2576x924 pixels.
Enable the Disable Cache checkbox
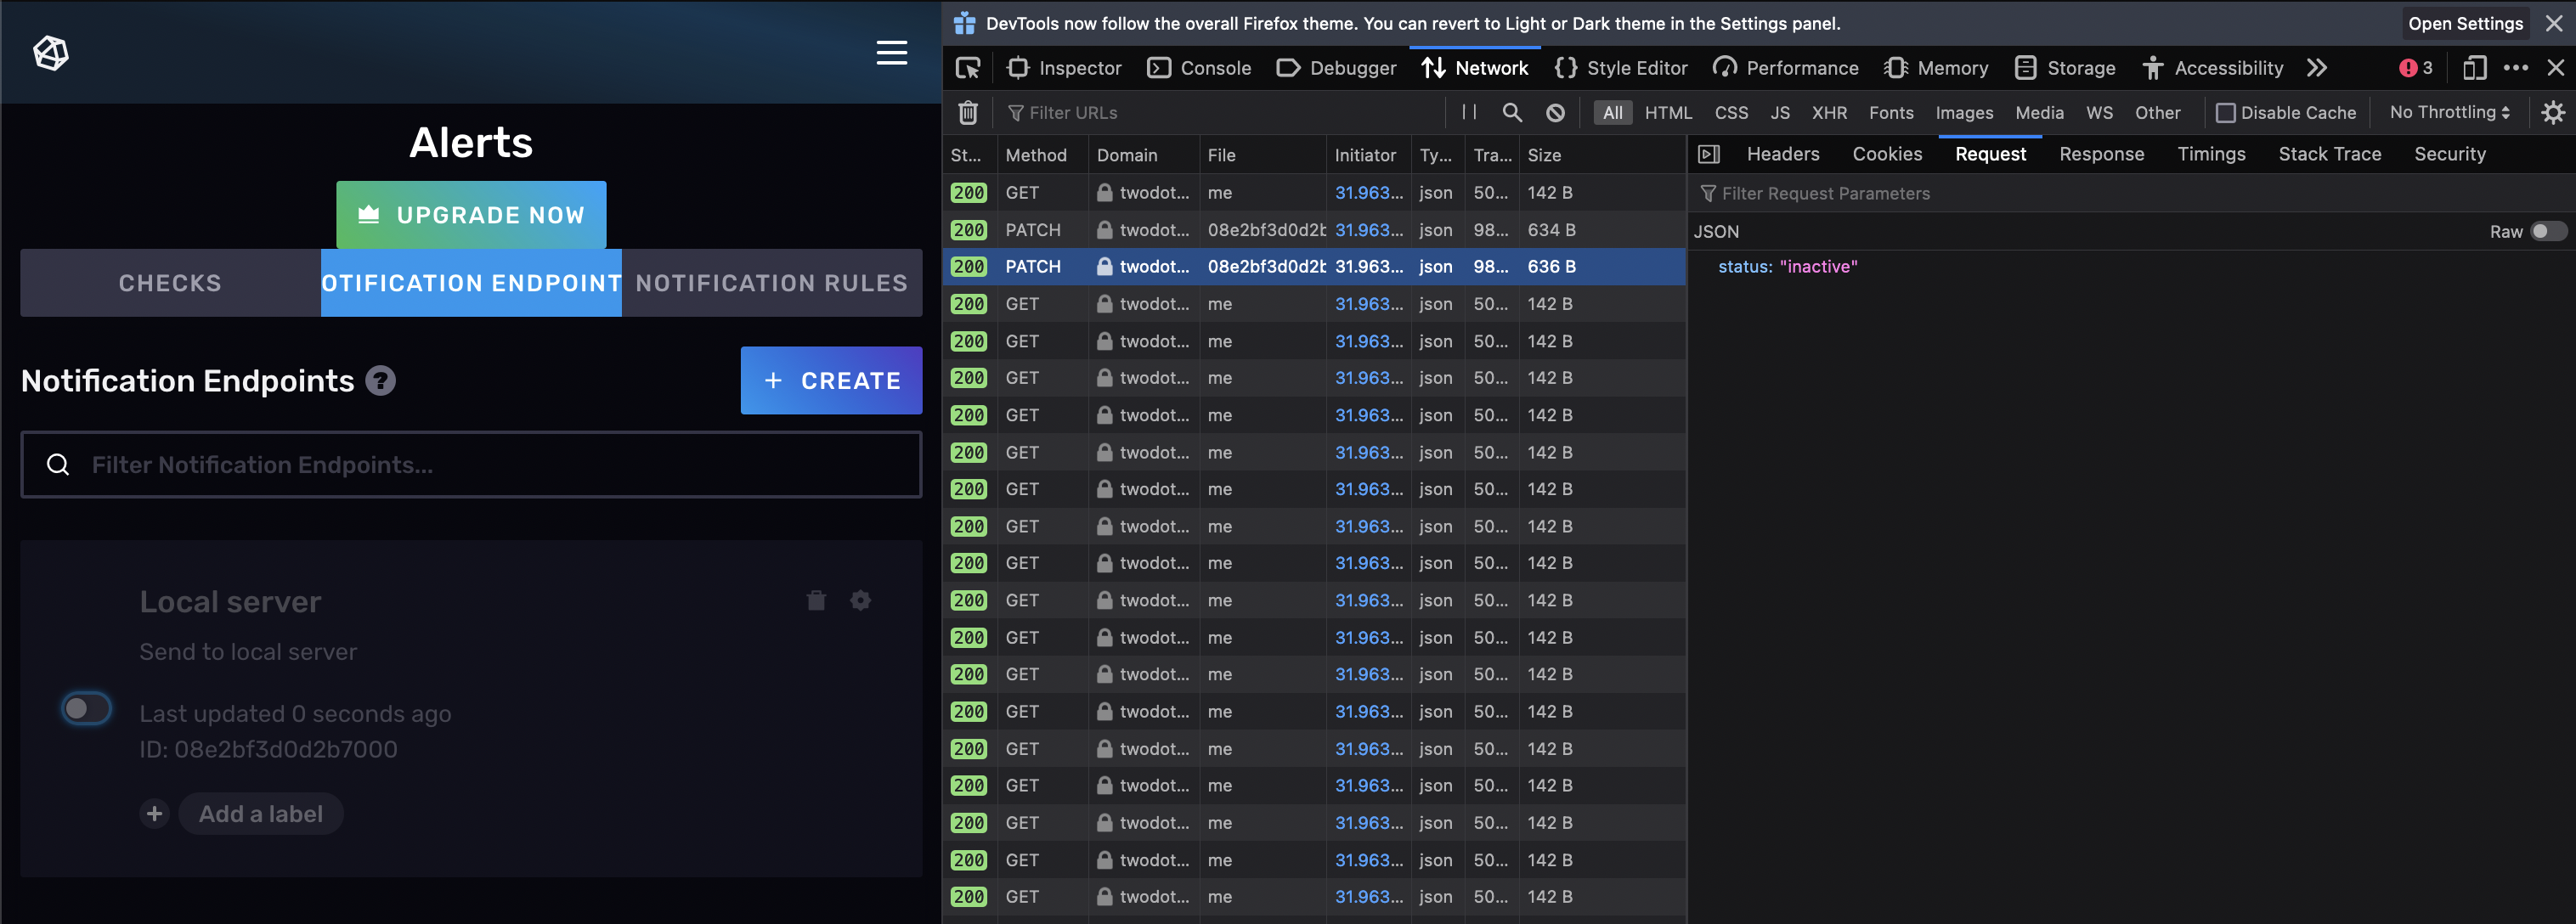(x=2227, y=112)
